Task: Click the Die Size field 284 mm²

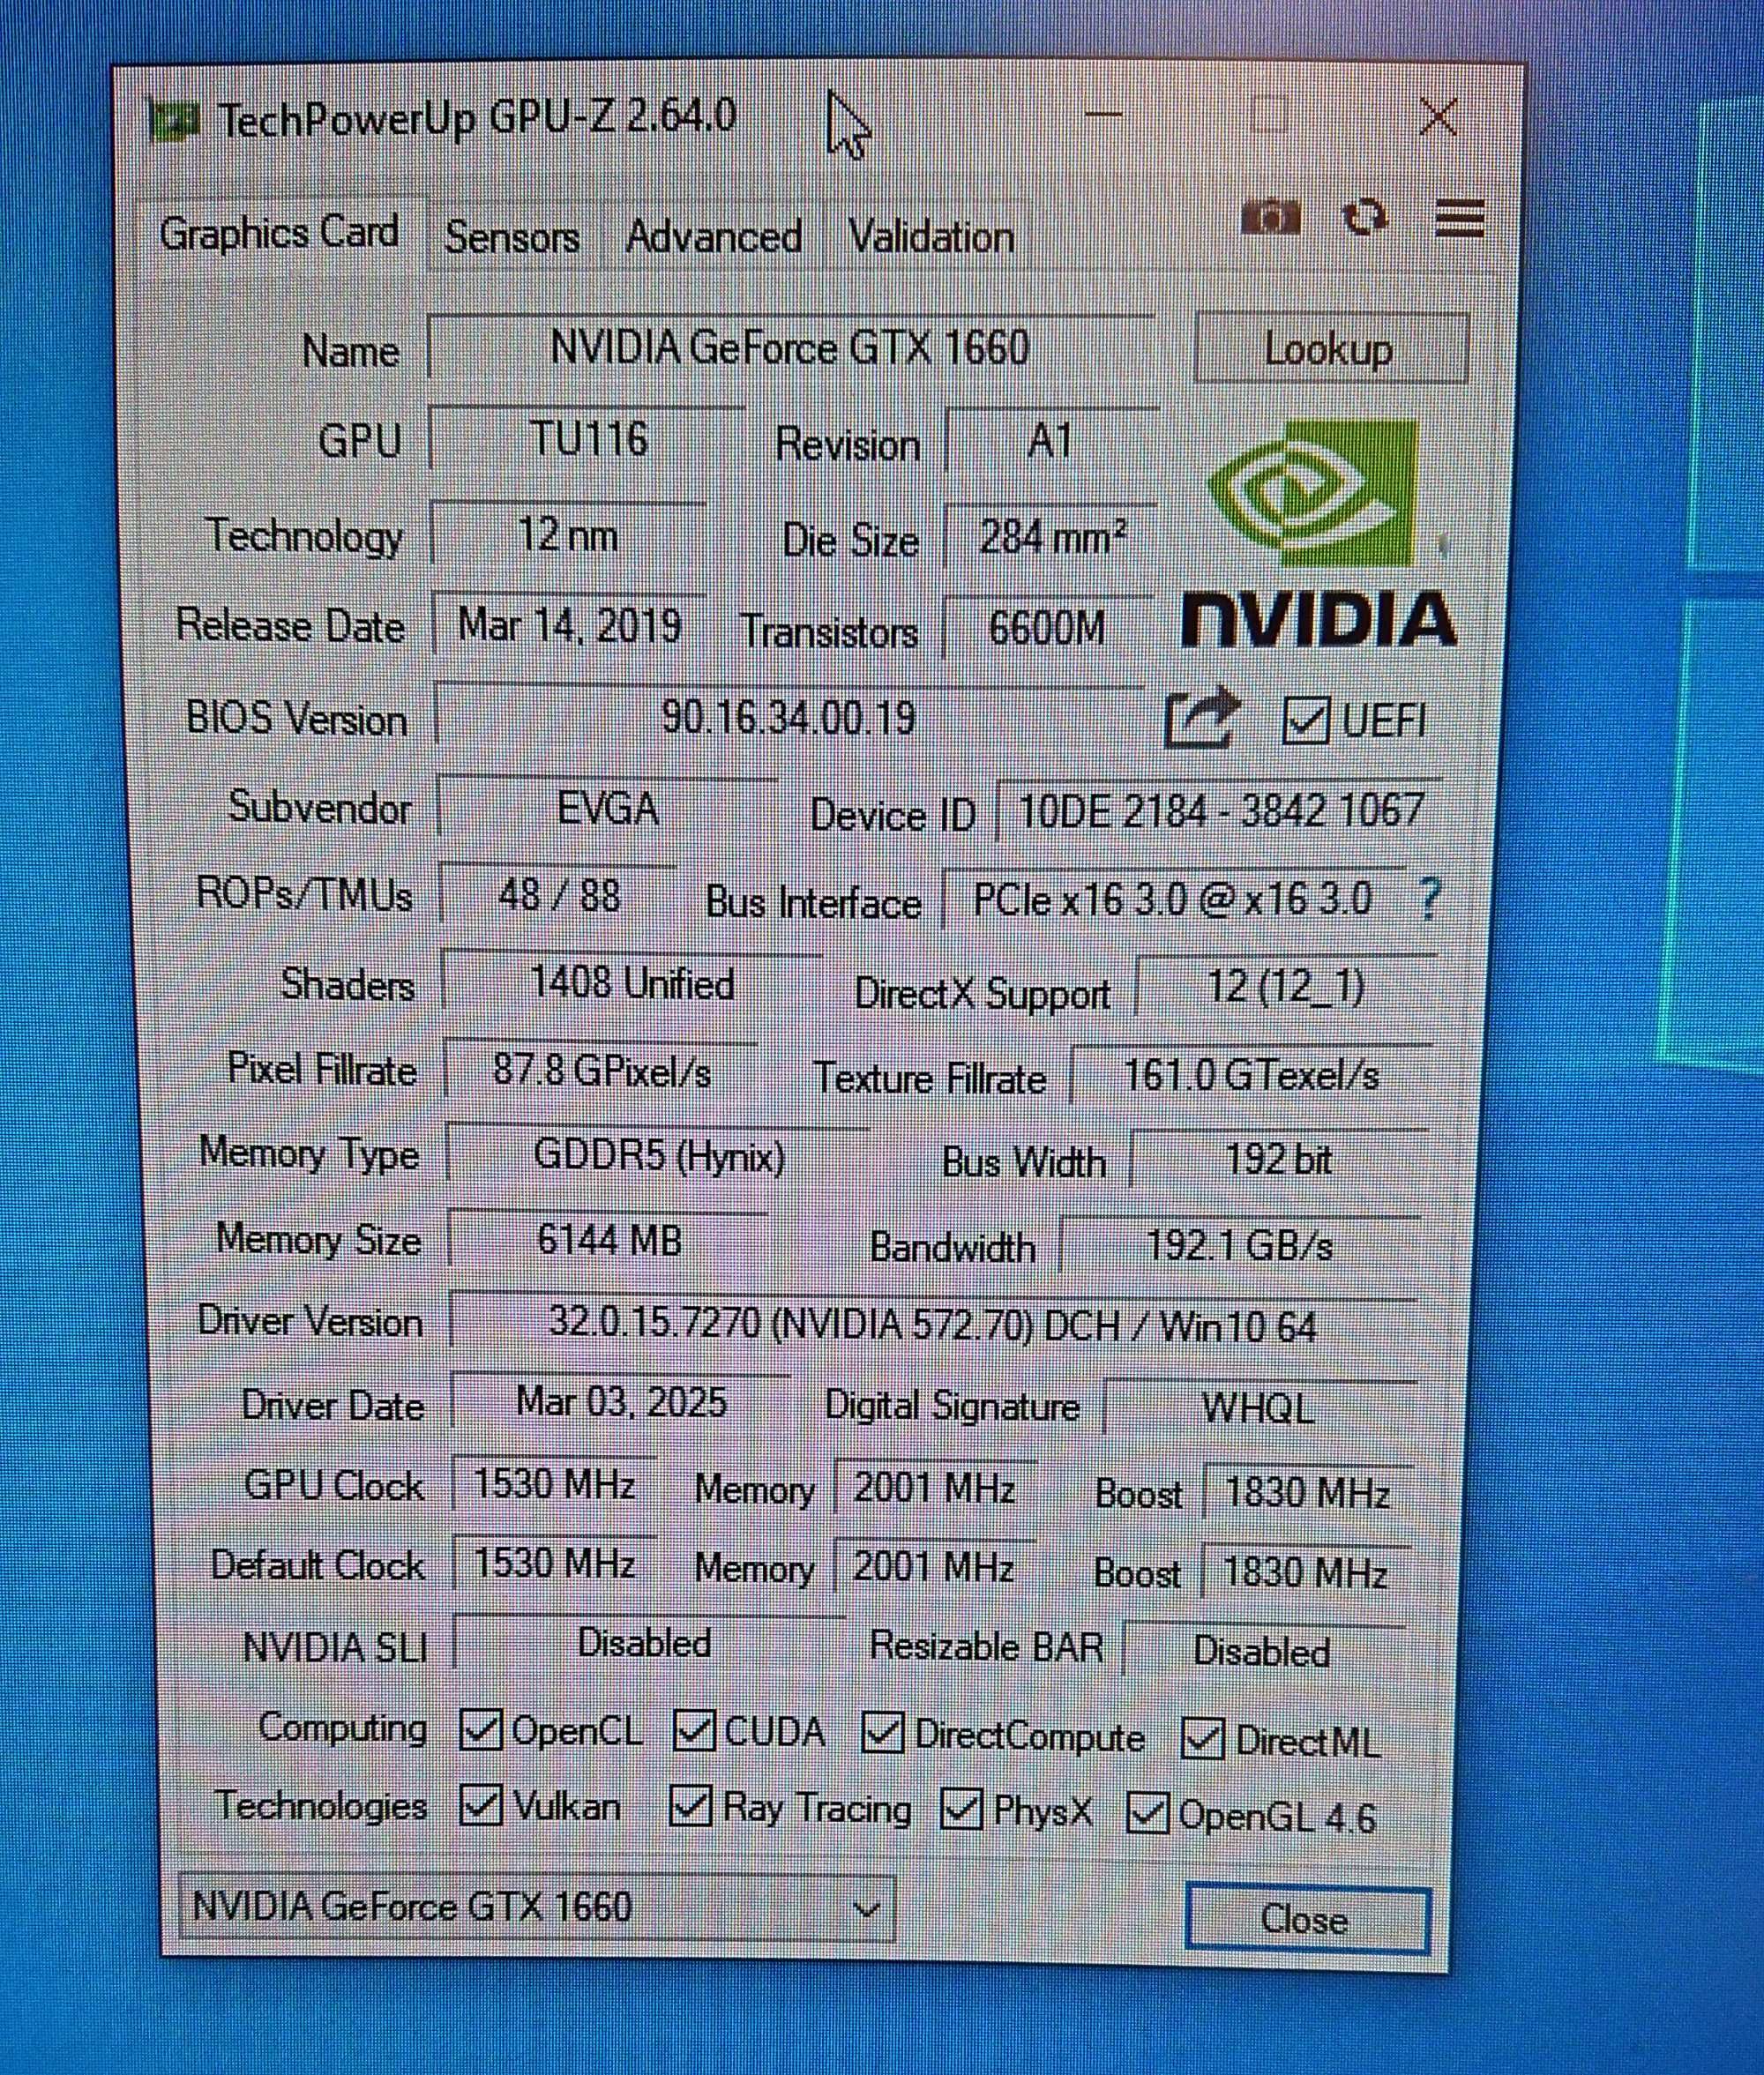Action: tap(1051, 537)
